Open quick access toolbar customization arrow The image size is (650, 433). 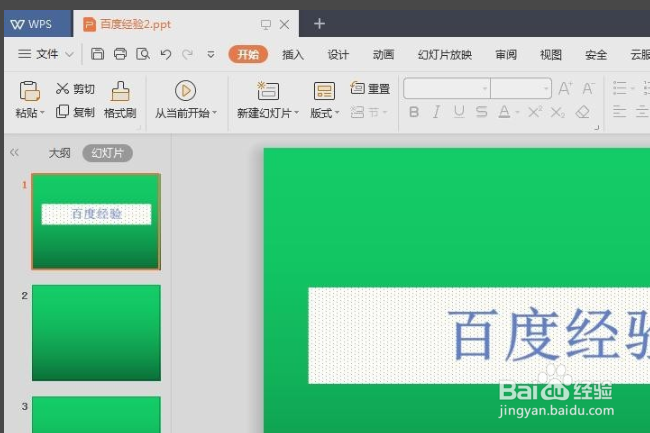211,54
